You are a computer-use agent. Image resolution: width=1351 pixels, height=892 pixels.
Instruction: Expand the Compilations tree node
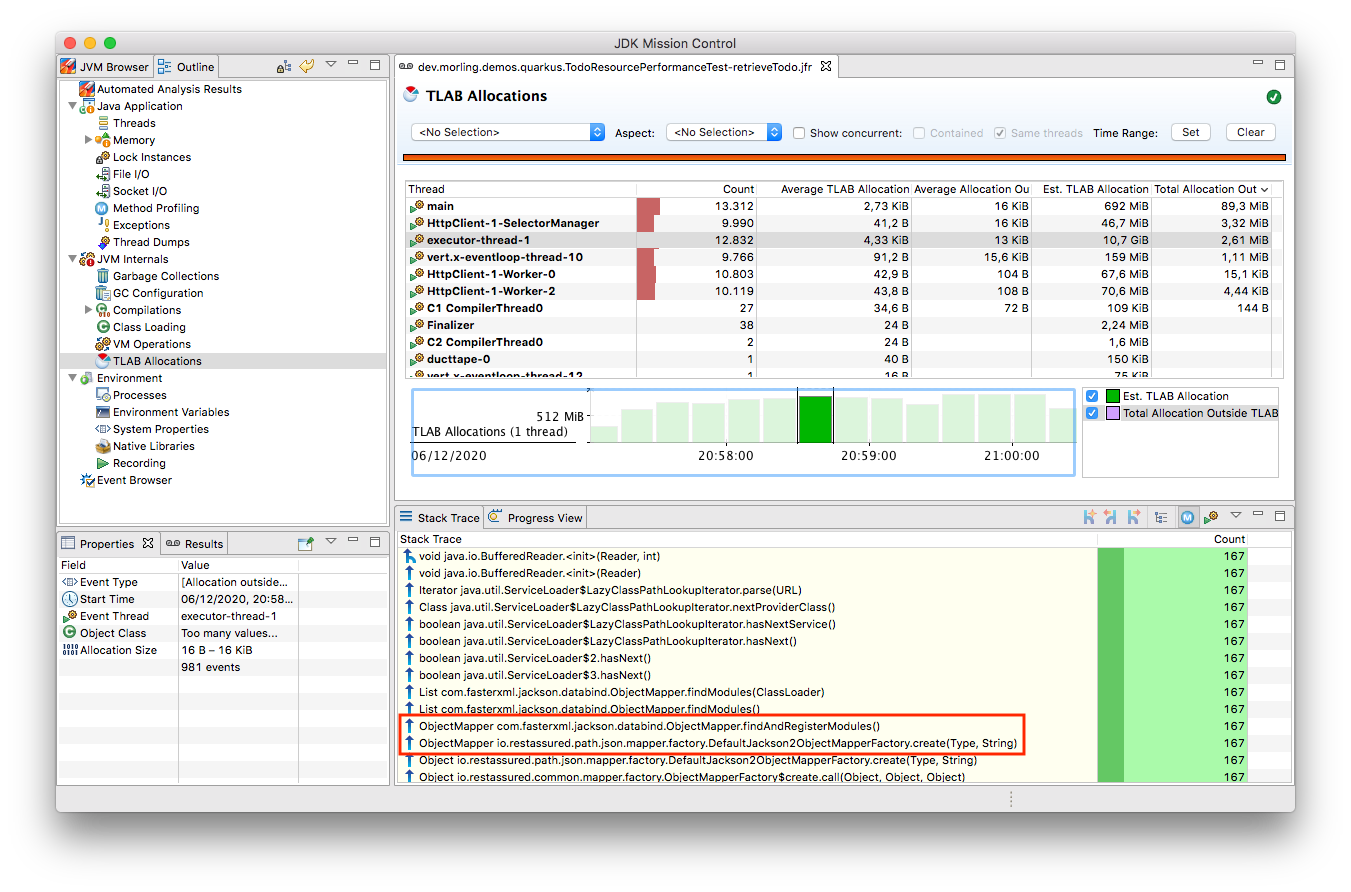[x=88, y=310]
